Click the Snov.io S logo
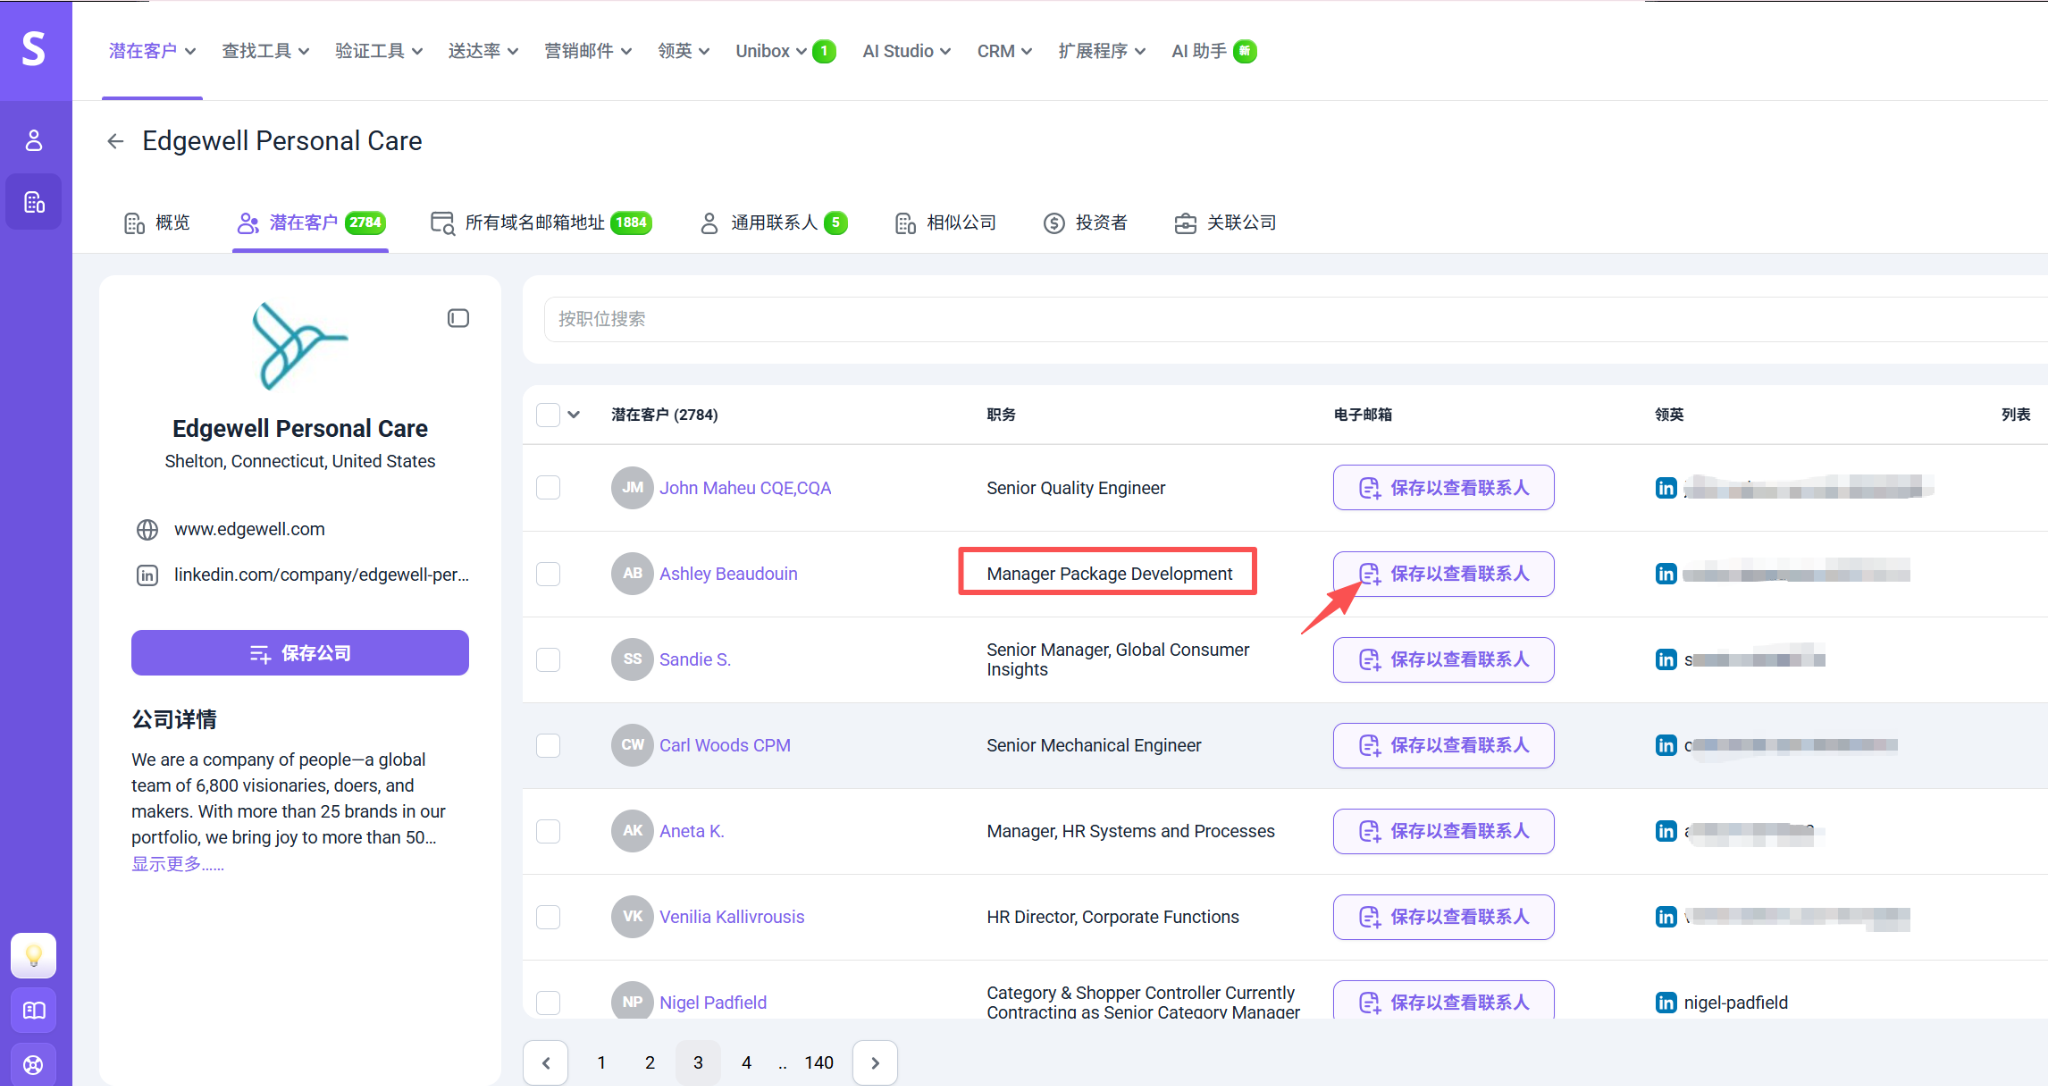Viewport: 2048px width, 1086px height. tap(34, 48)
